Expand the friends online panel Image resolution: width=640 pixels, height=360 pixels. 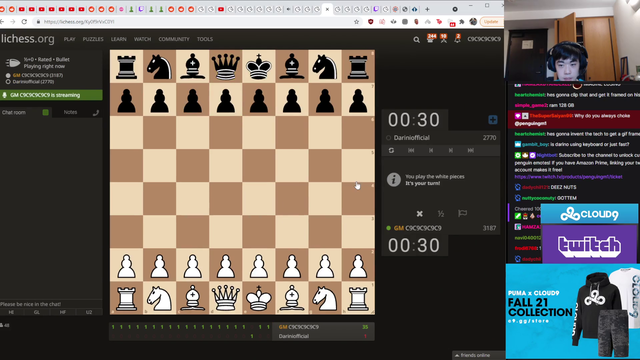click(478, 355)
